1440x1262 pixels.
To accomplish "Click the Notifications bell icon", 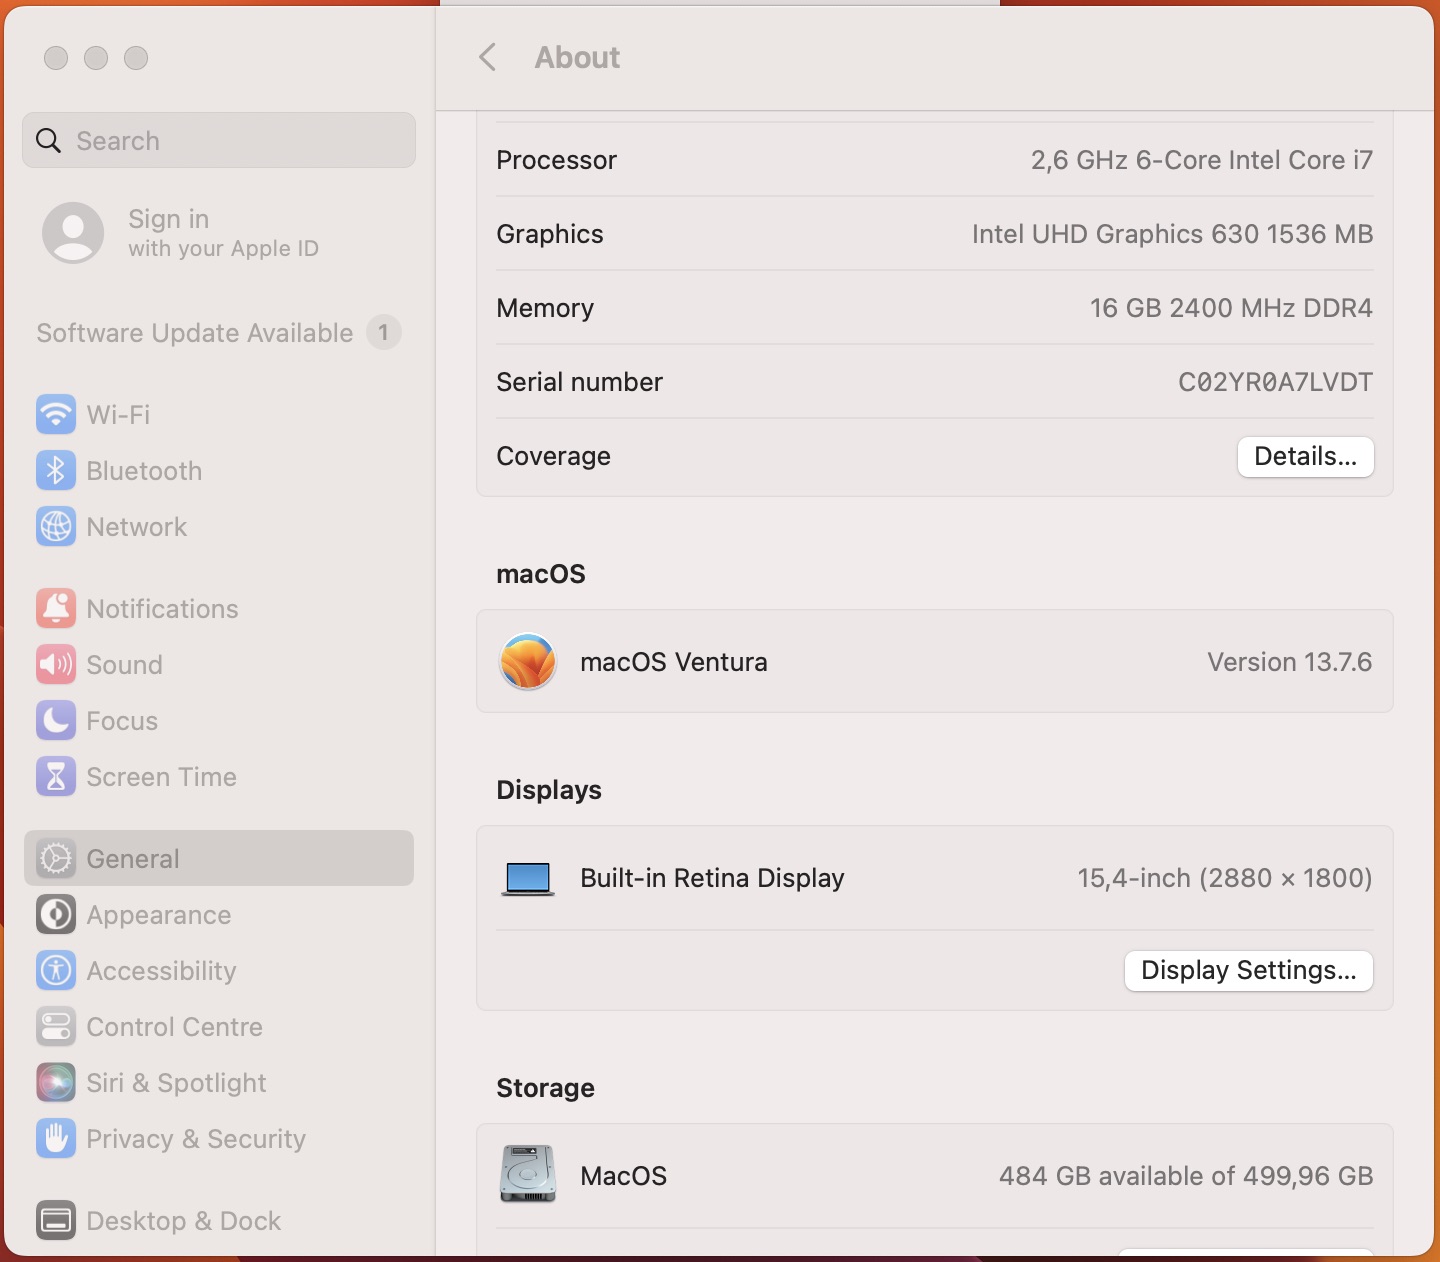I will (56, 608).
